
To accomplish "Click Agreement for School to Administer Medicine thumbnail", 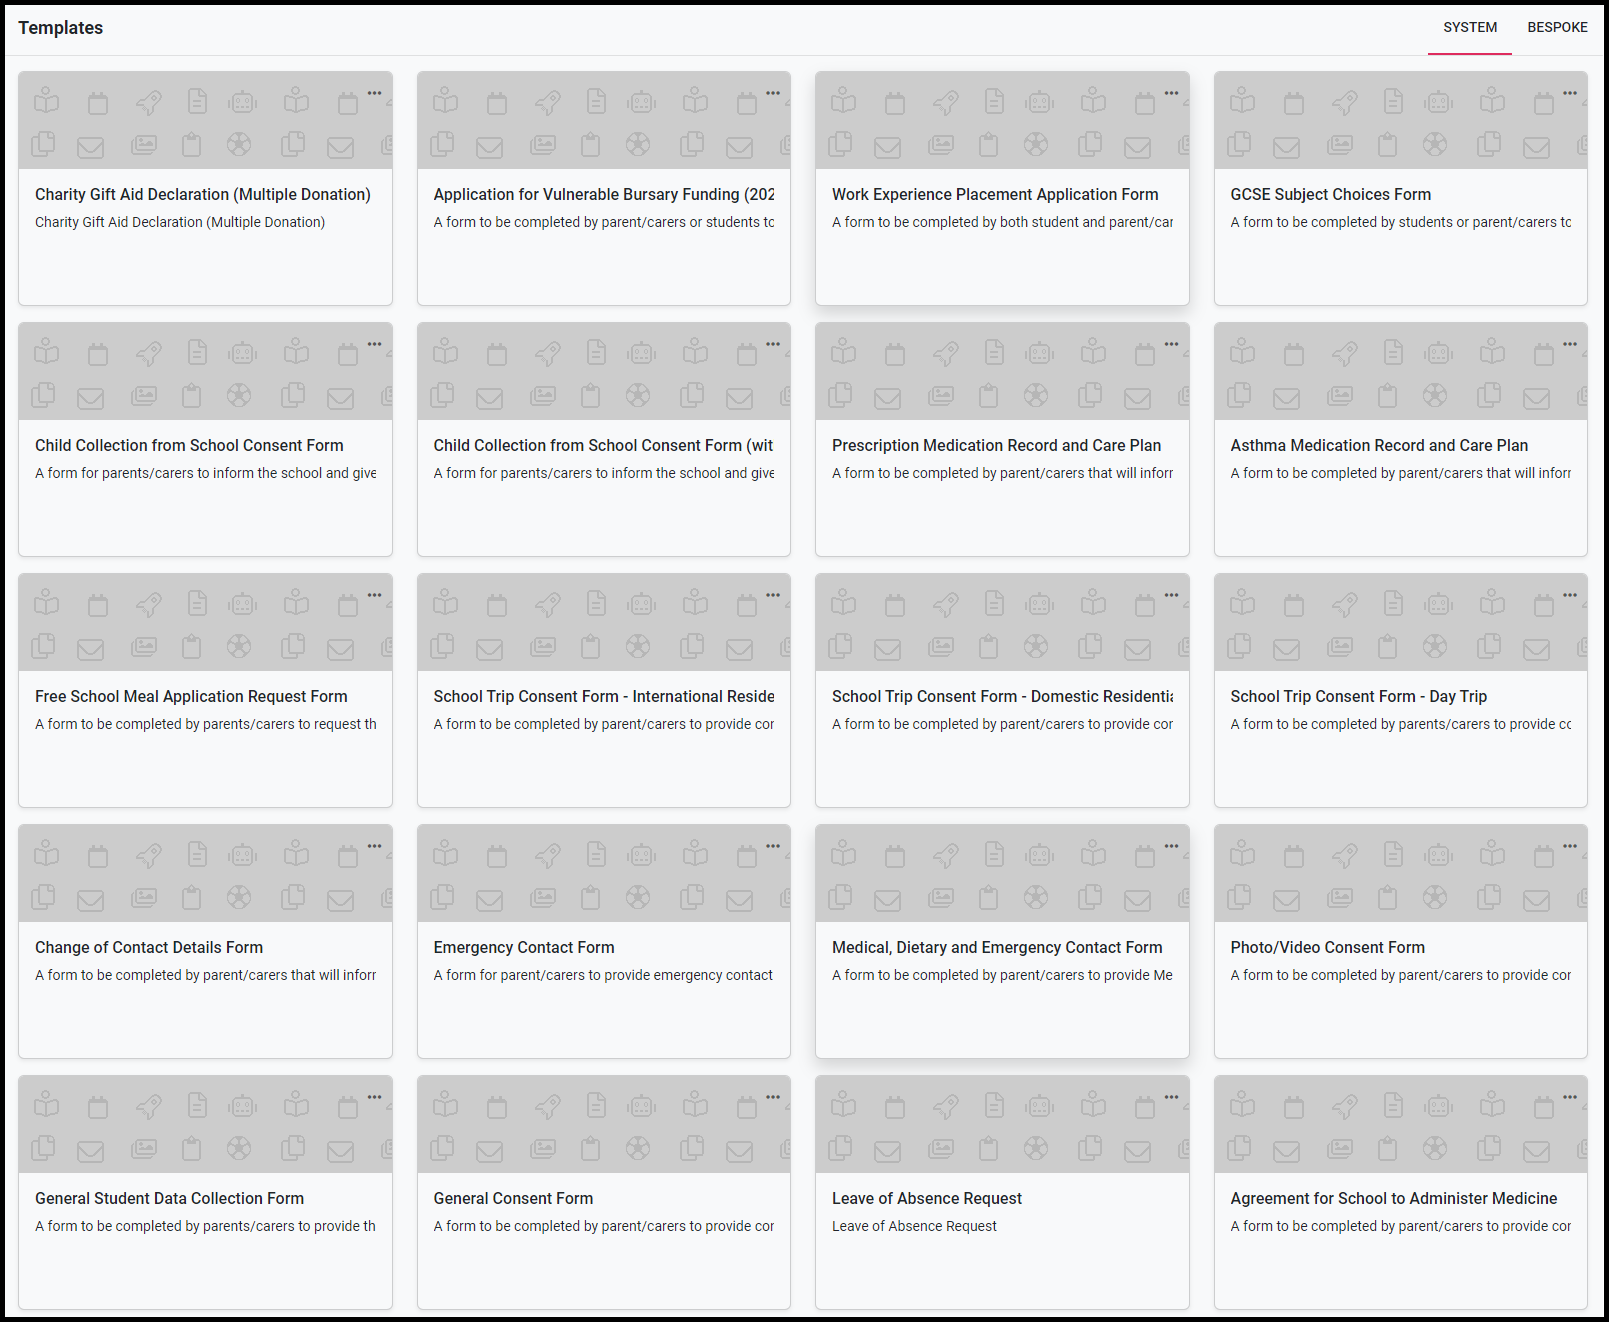I will (1400, 1125).
